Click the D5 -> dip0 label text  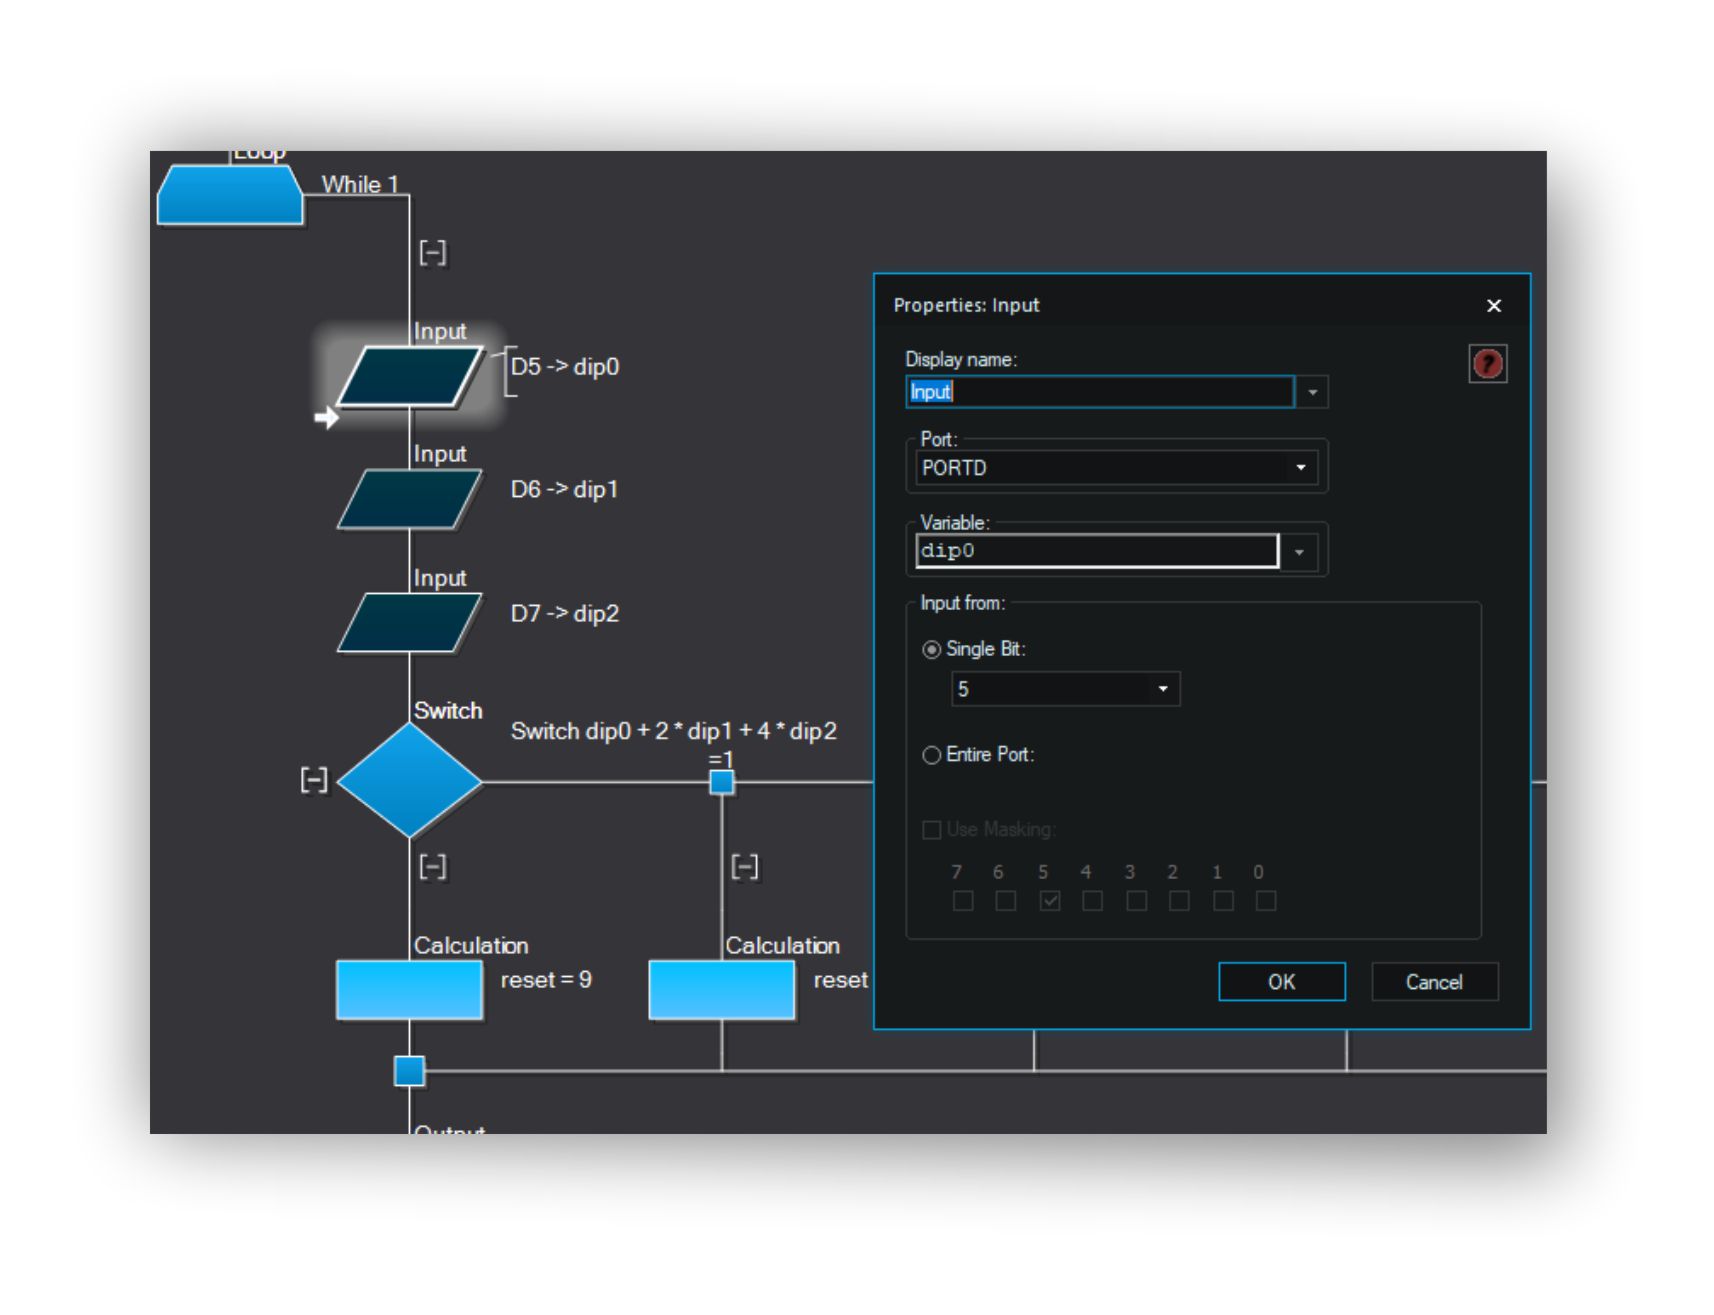[x=565, y=367]
